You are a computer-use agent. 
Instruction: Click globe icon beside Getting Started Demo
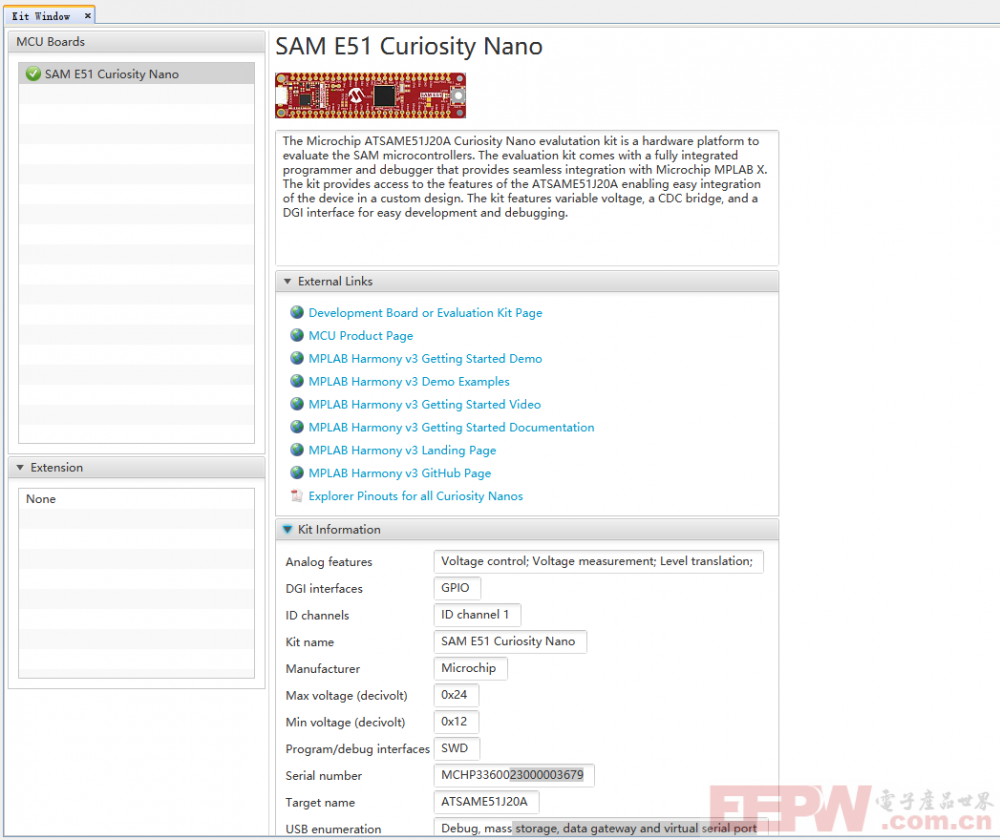coord(297,358)
